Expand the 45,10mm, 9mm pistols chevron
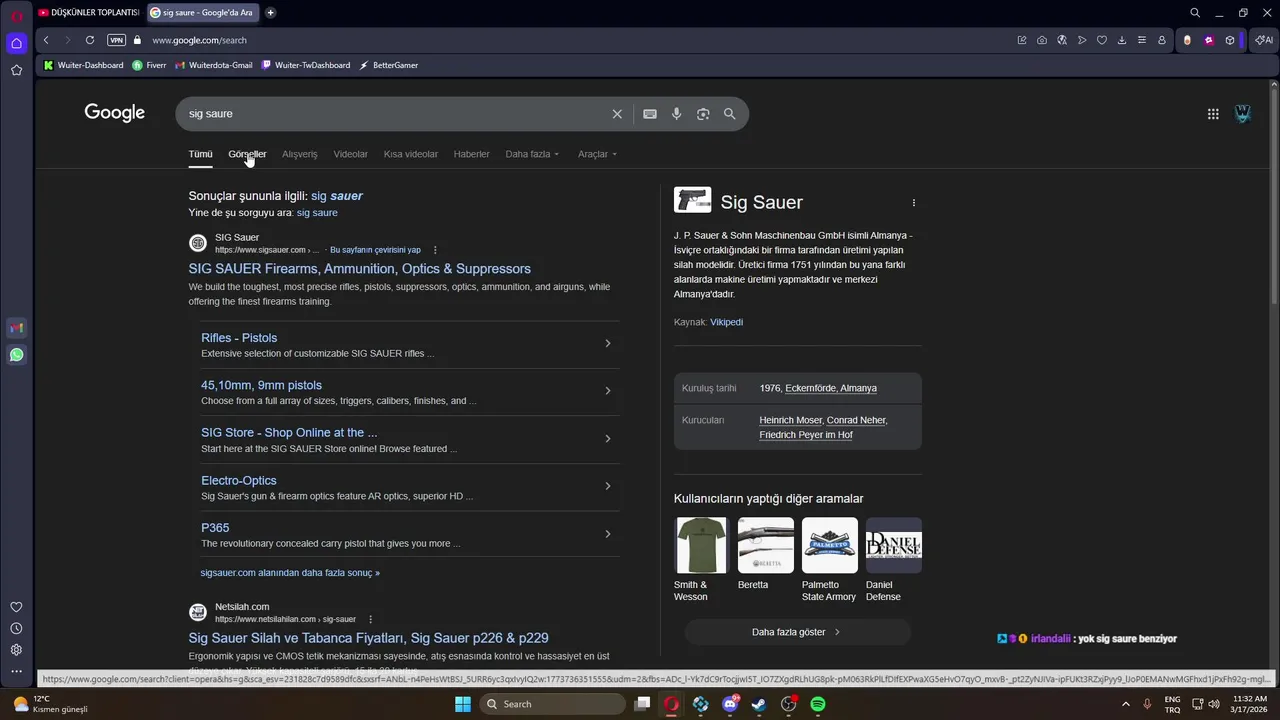 coord(608,391)
